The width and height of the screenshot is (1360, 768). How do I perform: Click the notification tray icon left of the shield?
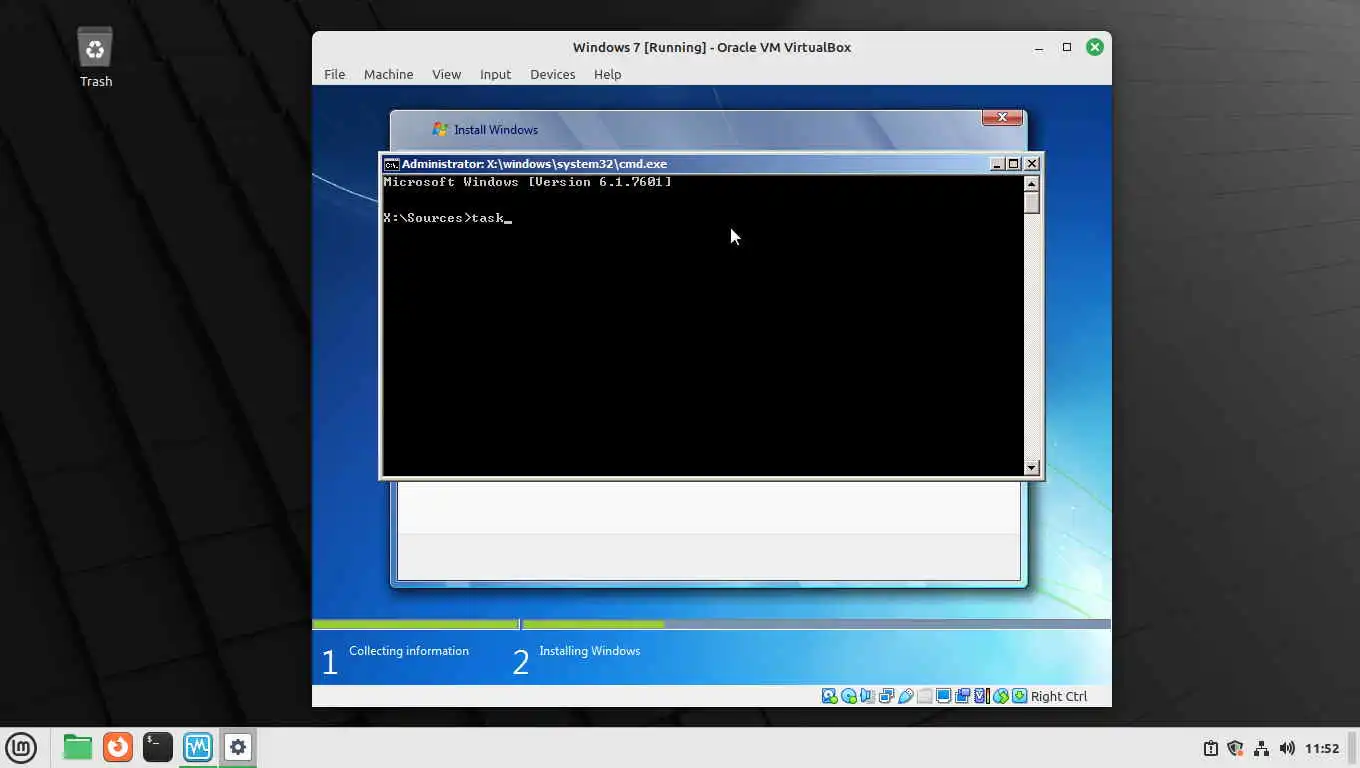click(1210, 748)
